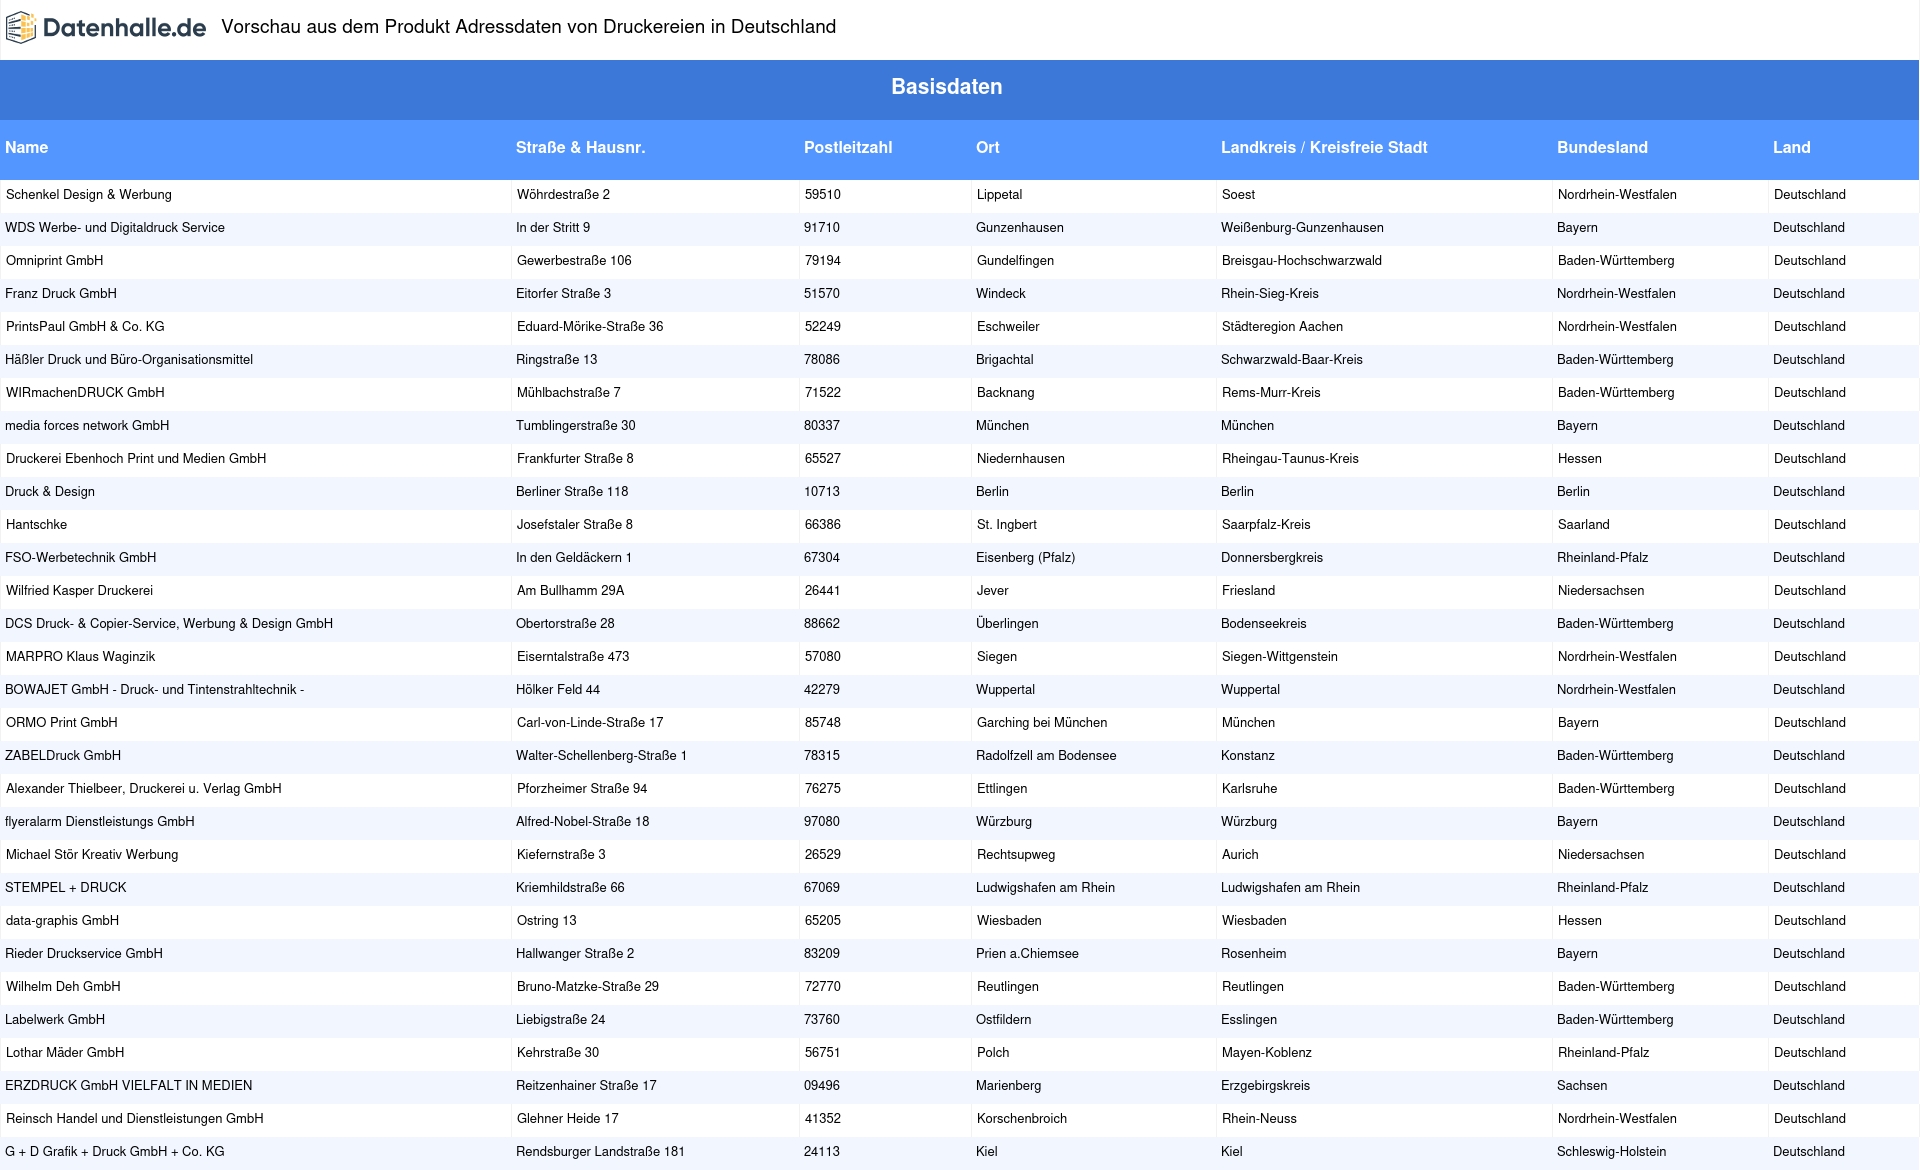
Task: Click Druckerei Ebenhoch Print und Medien GmbH
Action: 136,459
